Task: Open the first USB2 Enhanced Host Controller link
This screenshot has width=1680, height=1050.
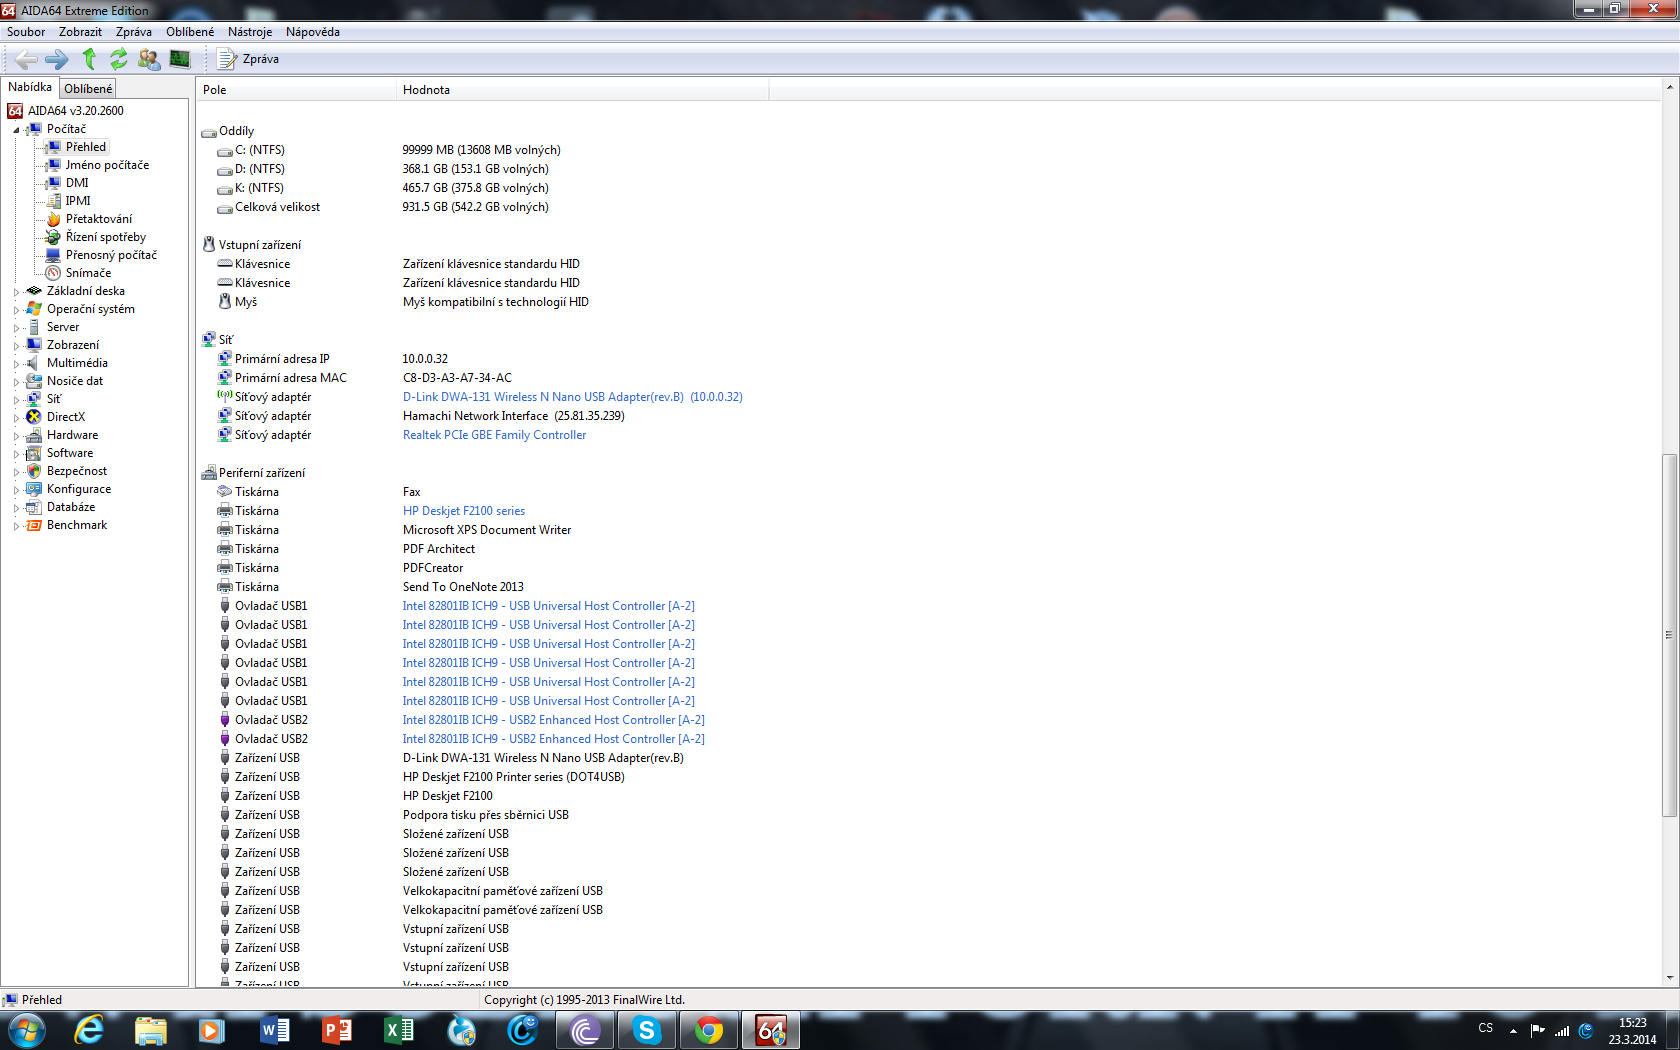Action: pyautogui.click(x=553, y=720)
